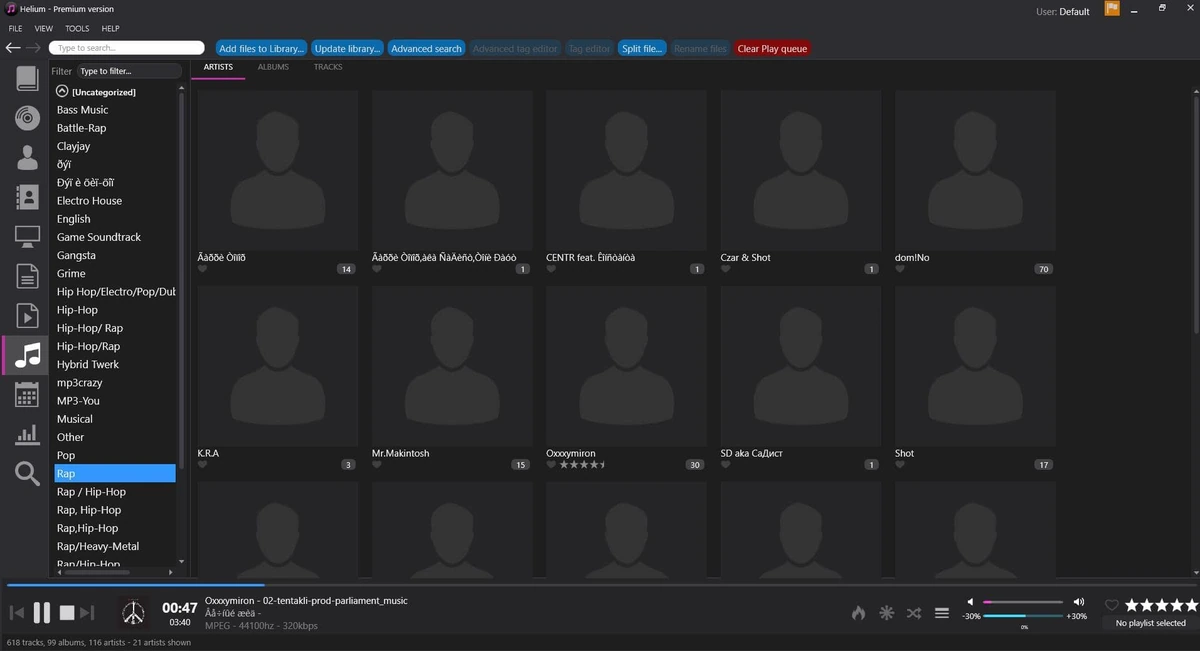Open the Library book icon in sidebar
The image size is (1200, 651).
27,79
